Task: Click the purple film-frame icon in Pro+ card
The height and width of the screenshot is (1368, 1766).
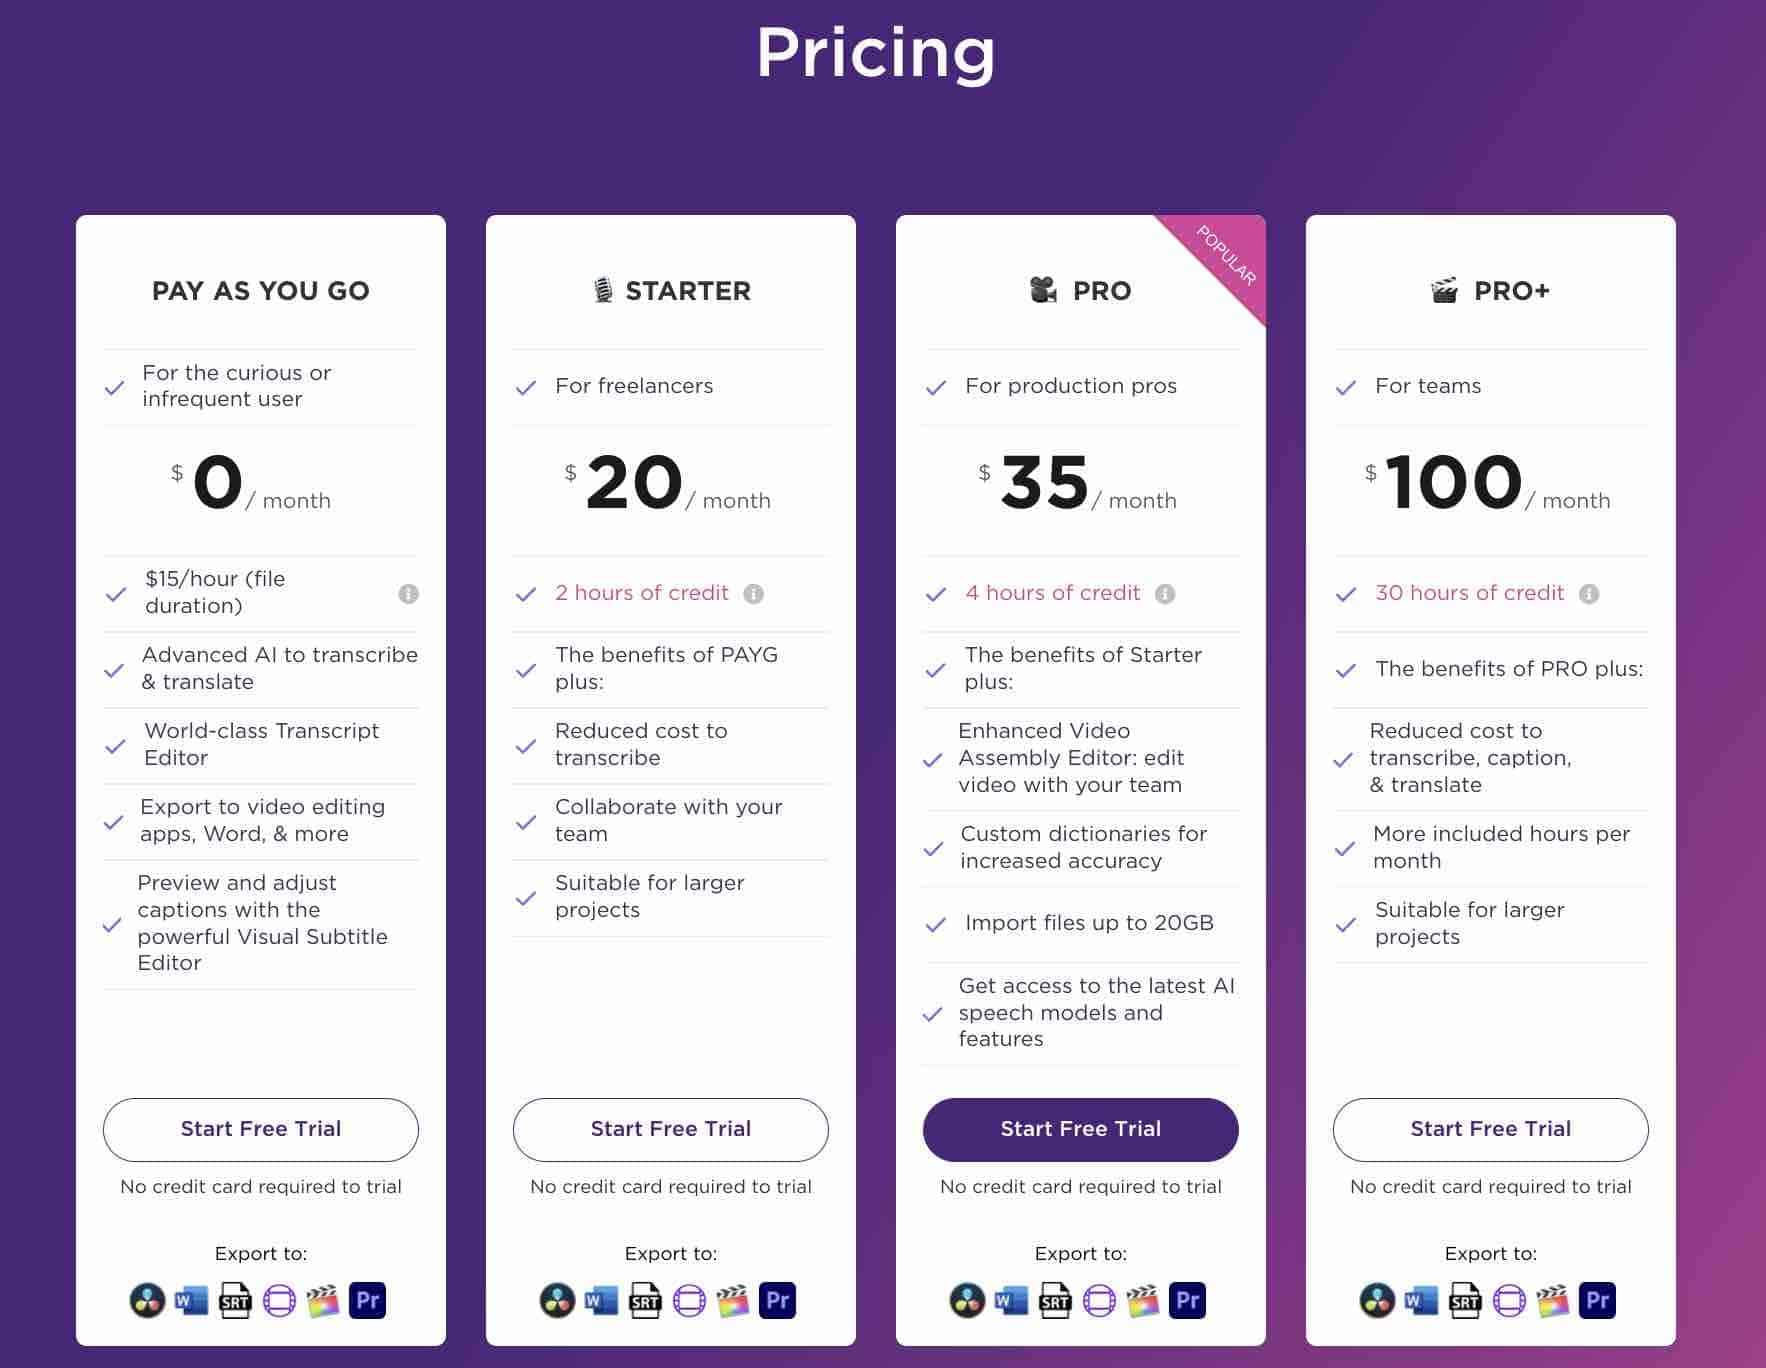Action: pyautogui.click(x=1509, y=1301)
